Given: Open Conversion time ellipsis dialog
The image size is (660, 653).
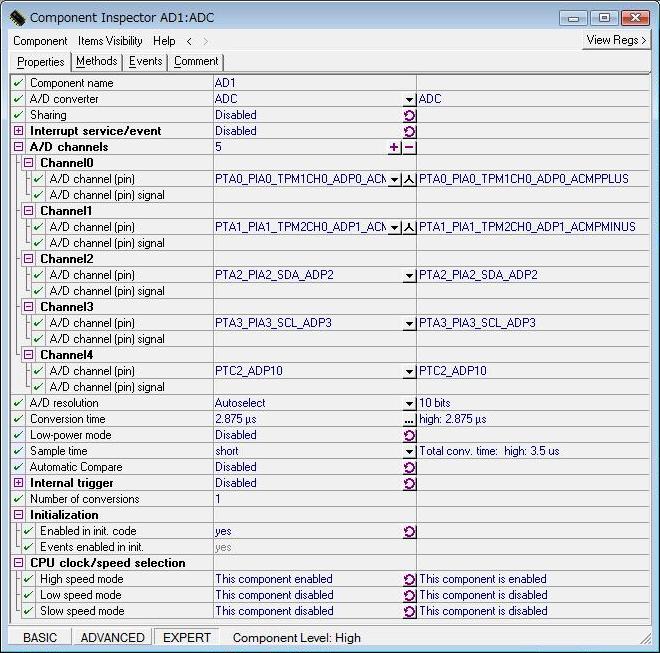Looking at the screenshot, I should tap(409, 420).
